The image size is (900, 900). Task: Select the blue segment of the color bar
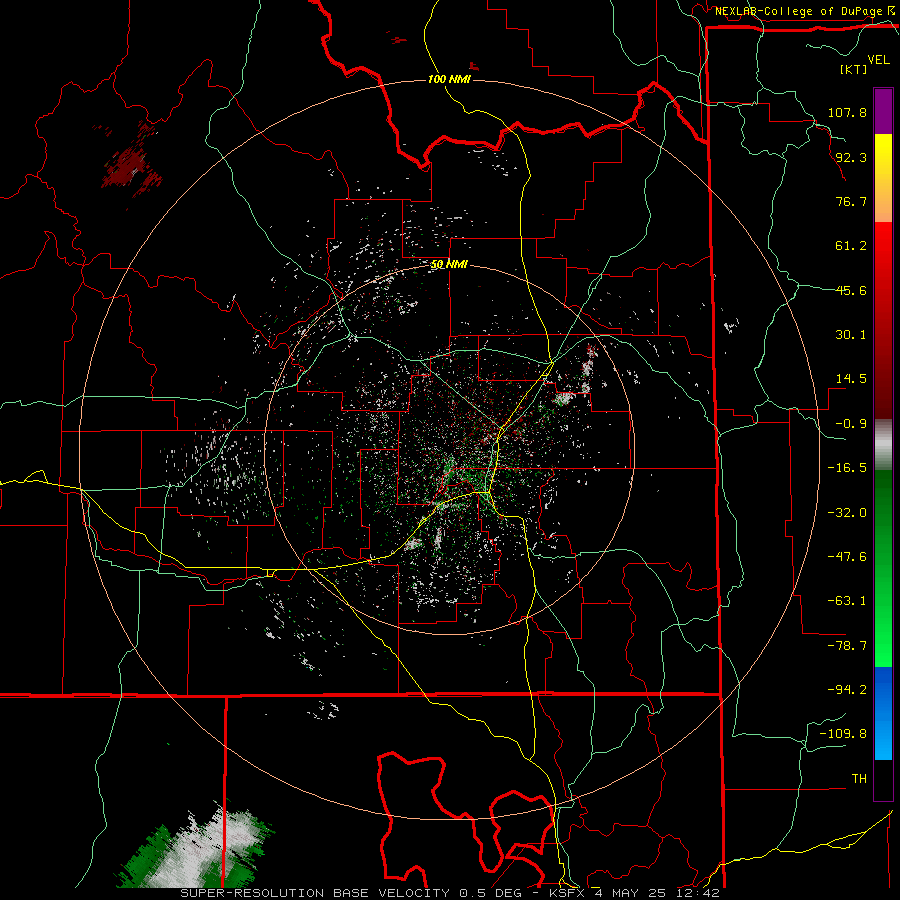click(x=883, y=713)
